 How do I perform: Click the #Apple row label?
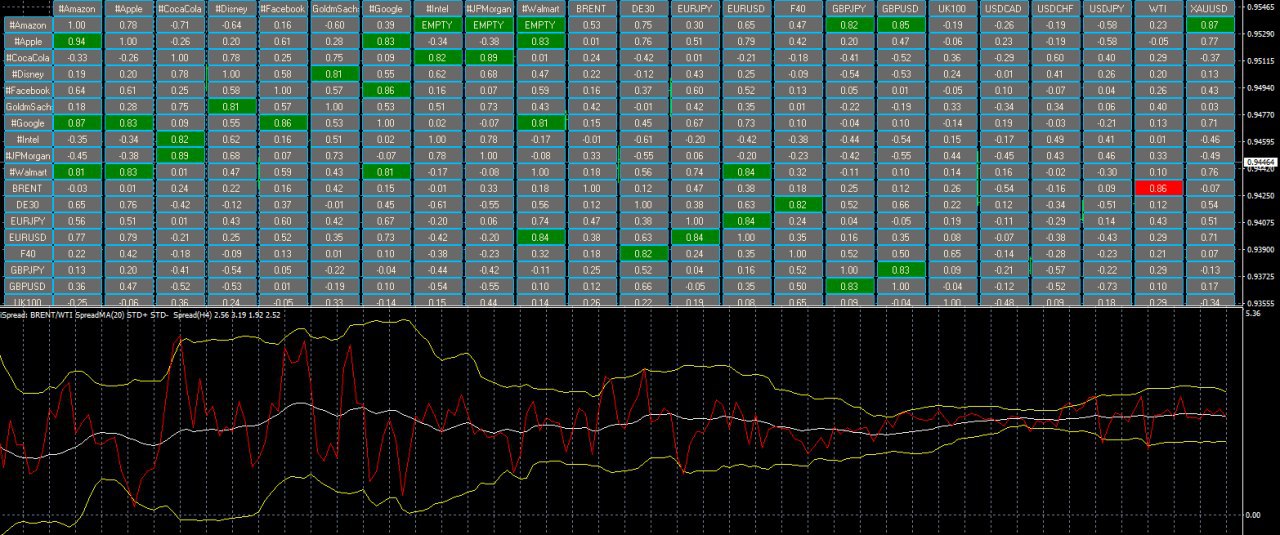pyautogui.click(x=27, y=40)
